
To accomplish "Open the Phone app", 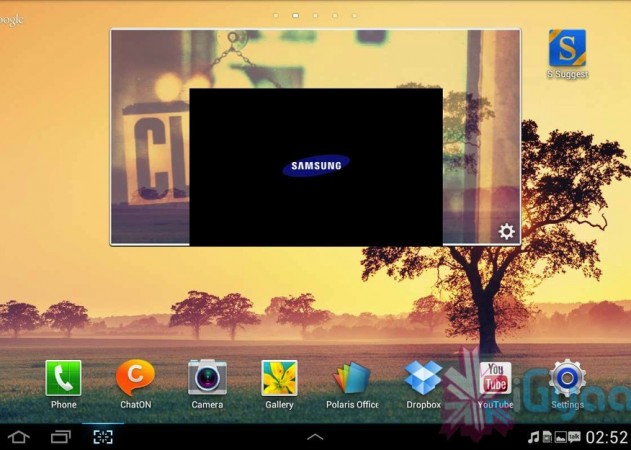I will click(x=63, y=379).
